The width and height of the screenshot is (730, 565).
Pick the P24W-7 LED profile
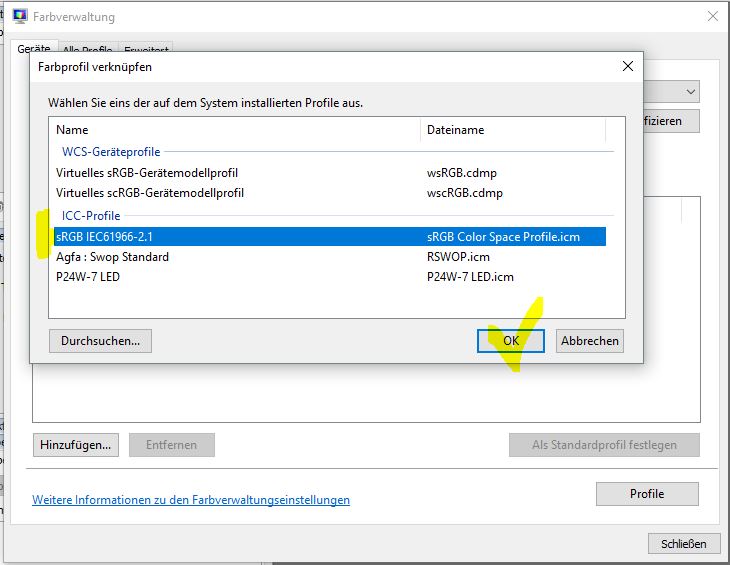point(88,277)
